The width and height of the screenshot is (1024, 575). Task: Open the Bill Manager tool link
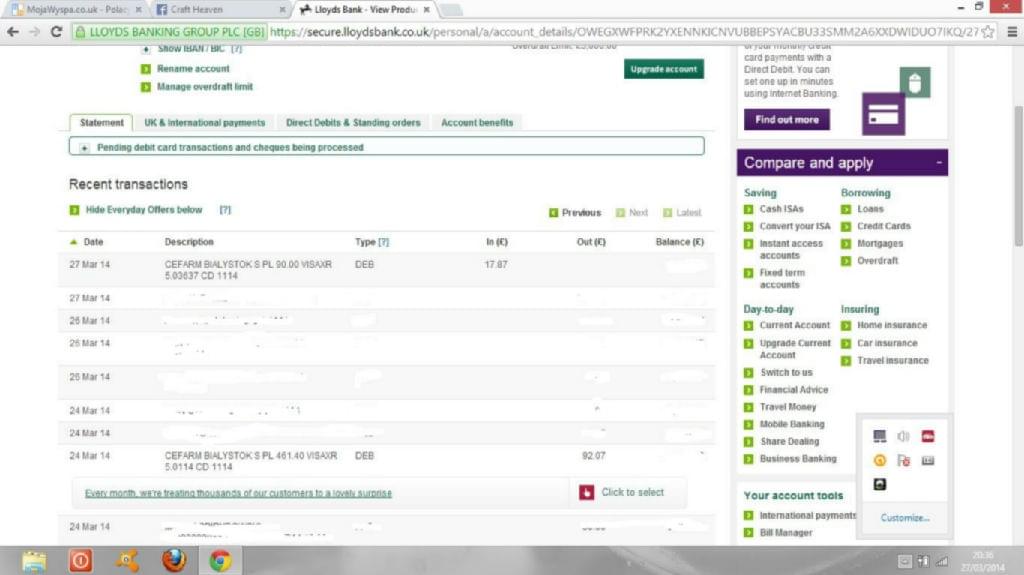pyautogui.click(x=786, y=533)
